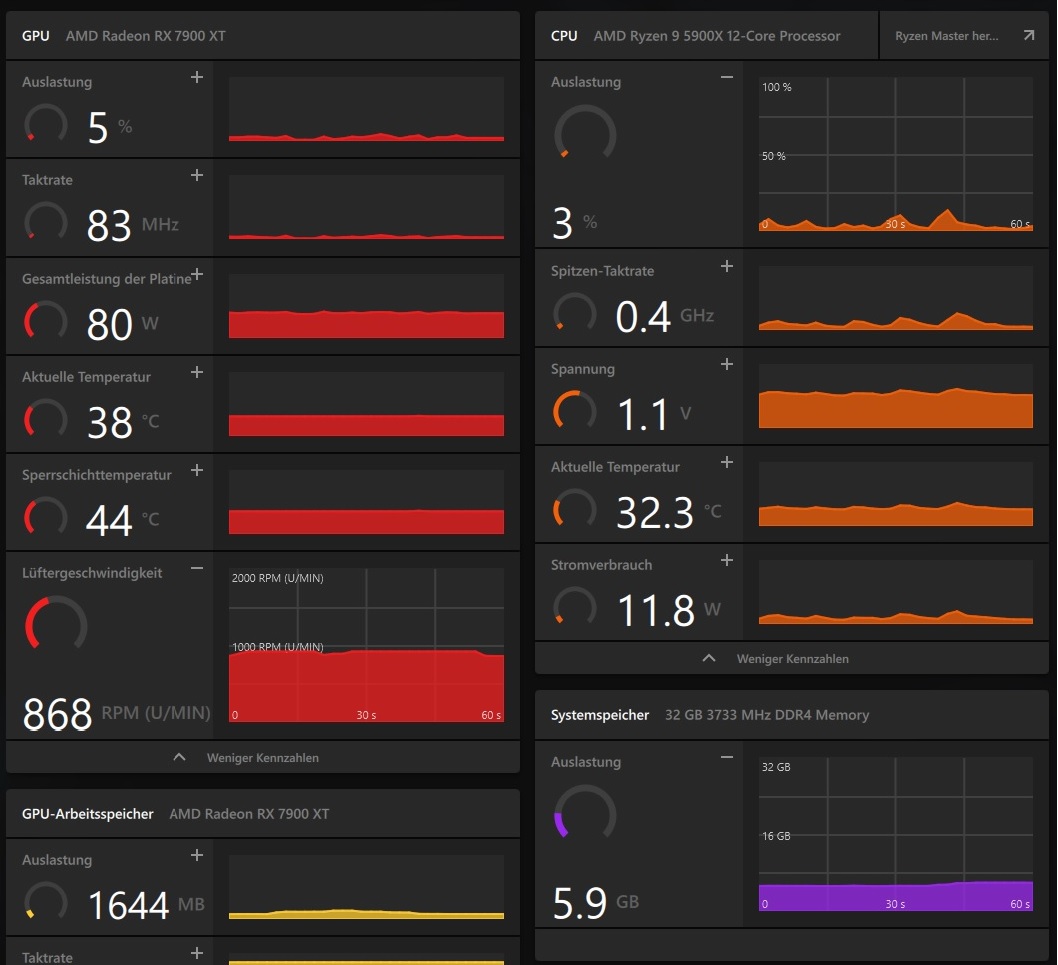Collapse the CPU Auslastung graph
Image resolution: width=1058 pixels, height=965 pixels.
[x=726, y=78]
